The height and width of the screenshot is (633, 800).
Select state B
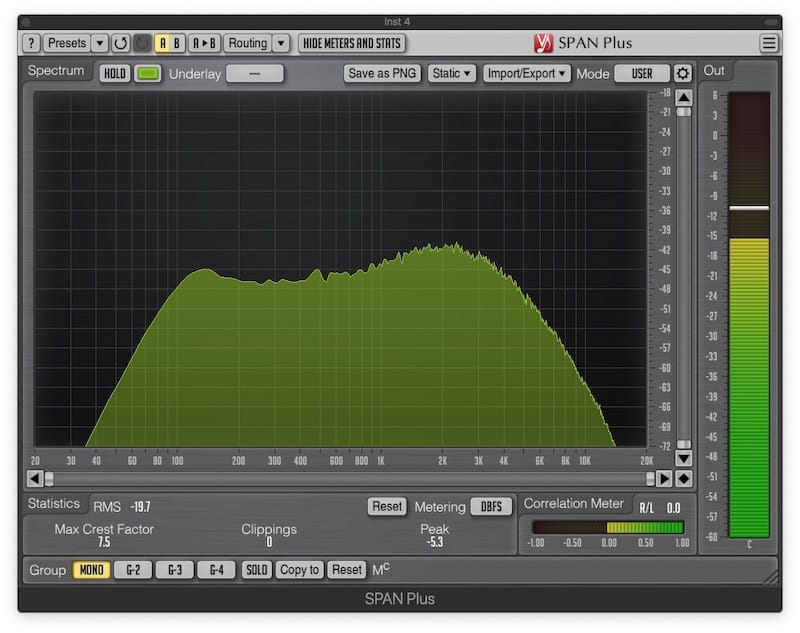[x=177, y=43]
